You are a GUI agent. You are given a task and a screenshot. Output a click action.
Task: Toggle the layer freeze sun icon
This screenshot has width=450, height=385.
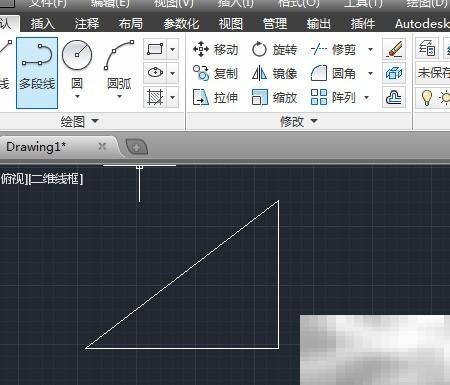click(x=445, y=98)
